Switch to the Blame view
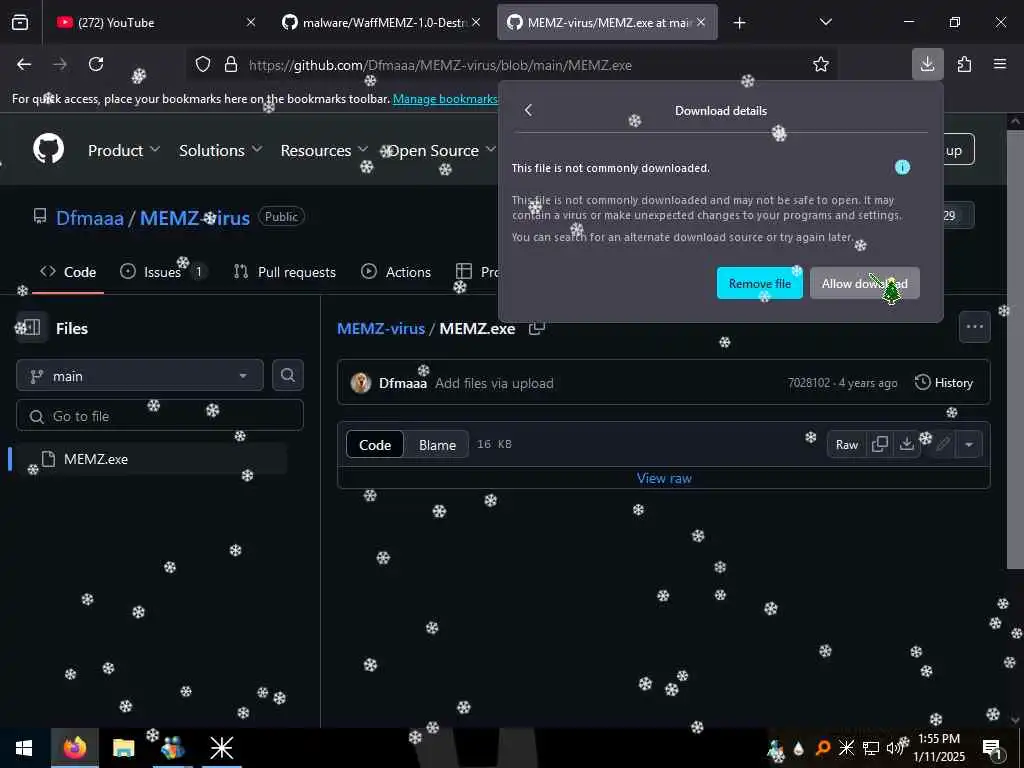Image resolution: width=1024 pixels, height=768 pixels. [x=437, y=445]
